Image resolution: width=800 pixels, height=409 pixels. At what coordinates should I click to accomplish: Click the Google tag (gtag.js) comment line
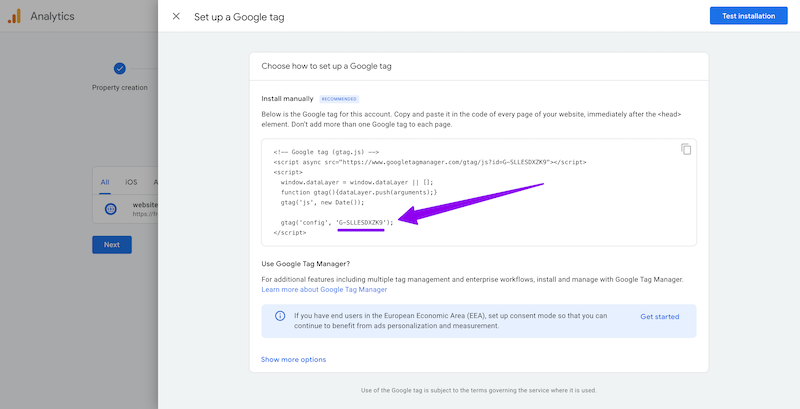326,152
